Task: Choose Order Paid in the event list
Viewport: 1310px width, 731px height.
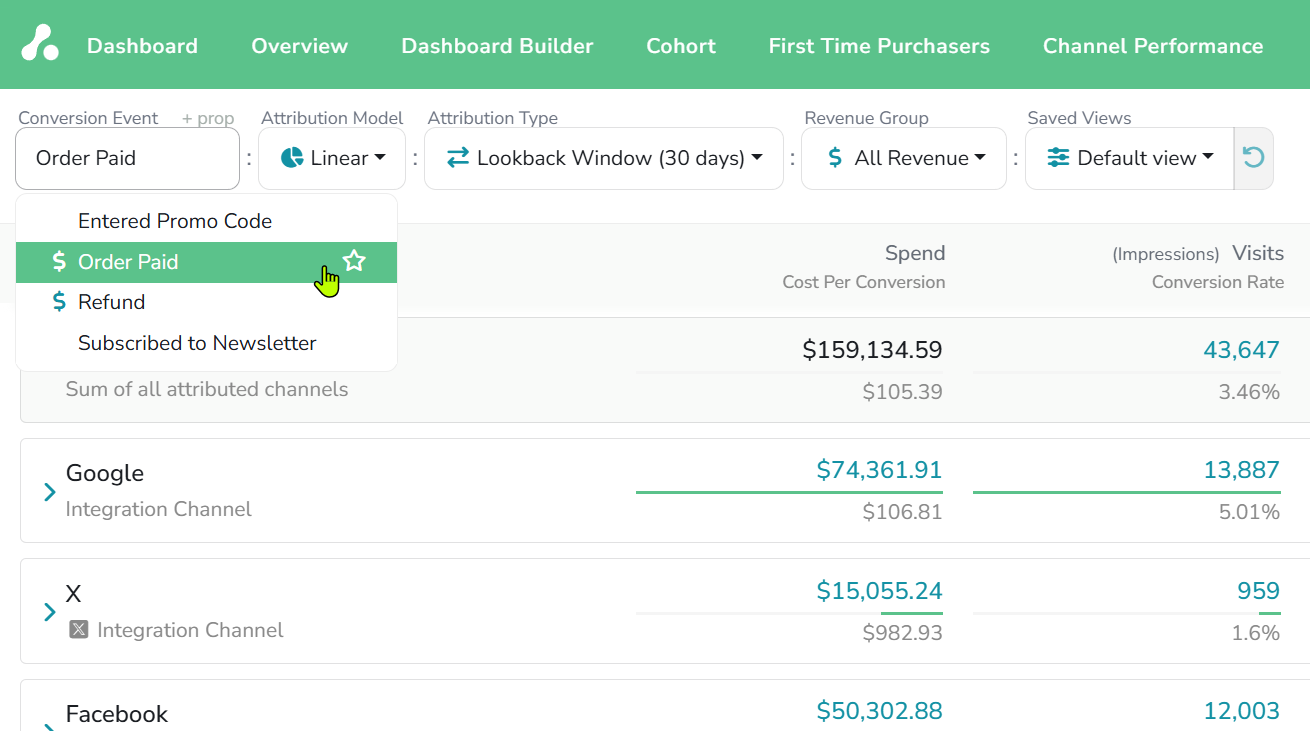Action: [207, 262]
